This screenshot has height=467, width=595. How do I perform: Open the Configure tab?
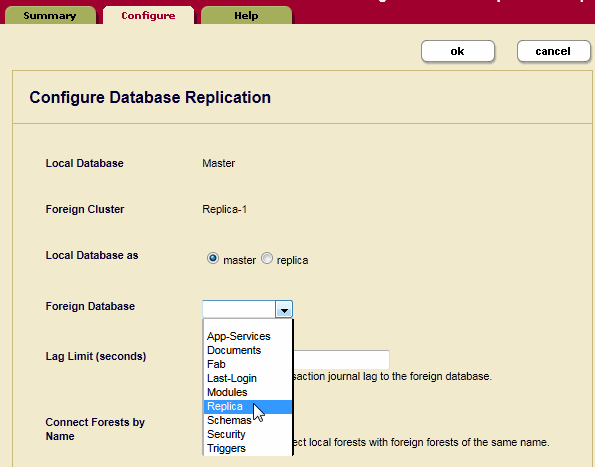click(148, 16)
